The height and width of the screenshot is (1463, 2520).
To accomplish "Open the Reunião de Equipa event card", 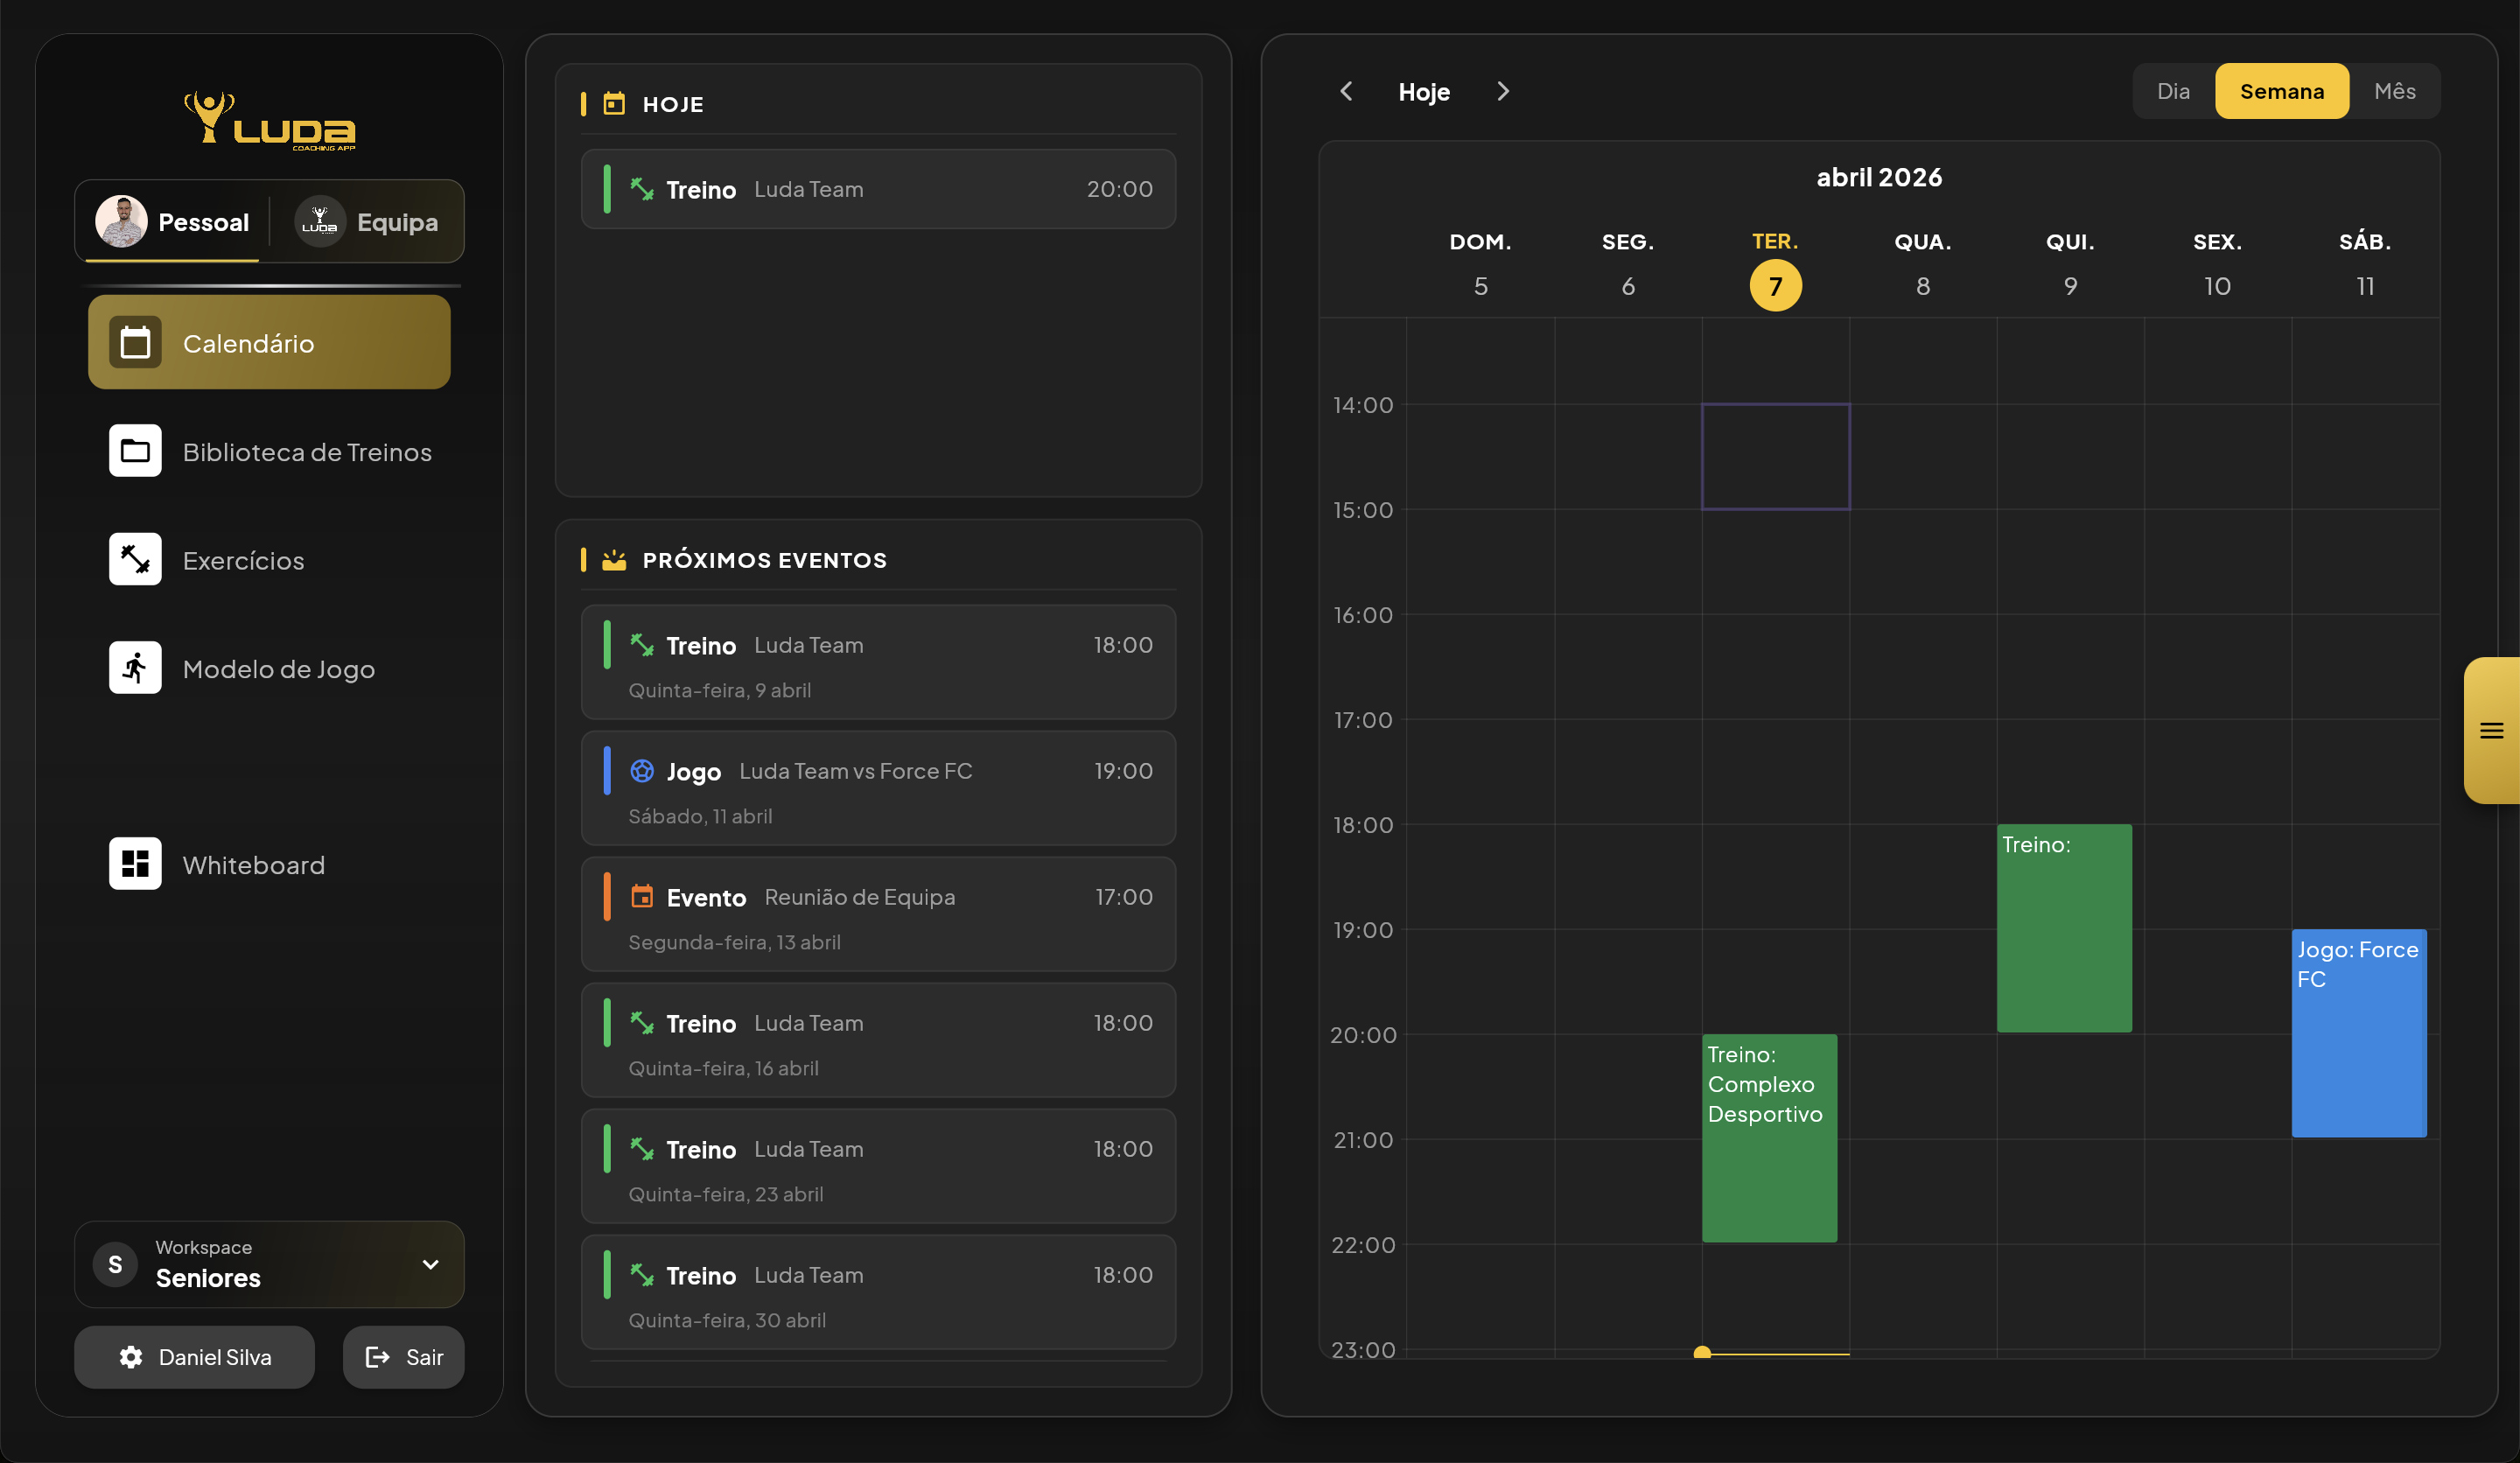I will pos(878,914).
